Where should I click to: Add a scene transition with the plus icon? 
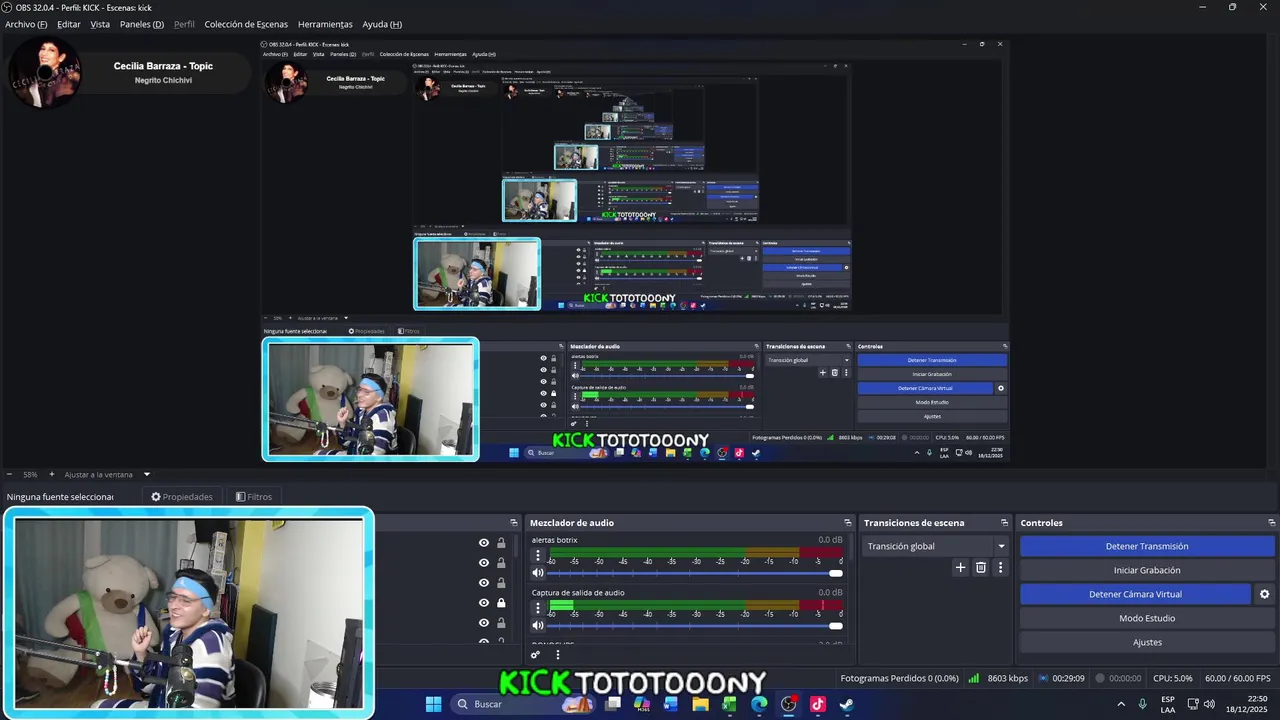961,567
